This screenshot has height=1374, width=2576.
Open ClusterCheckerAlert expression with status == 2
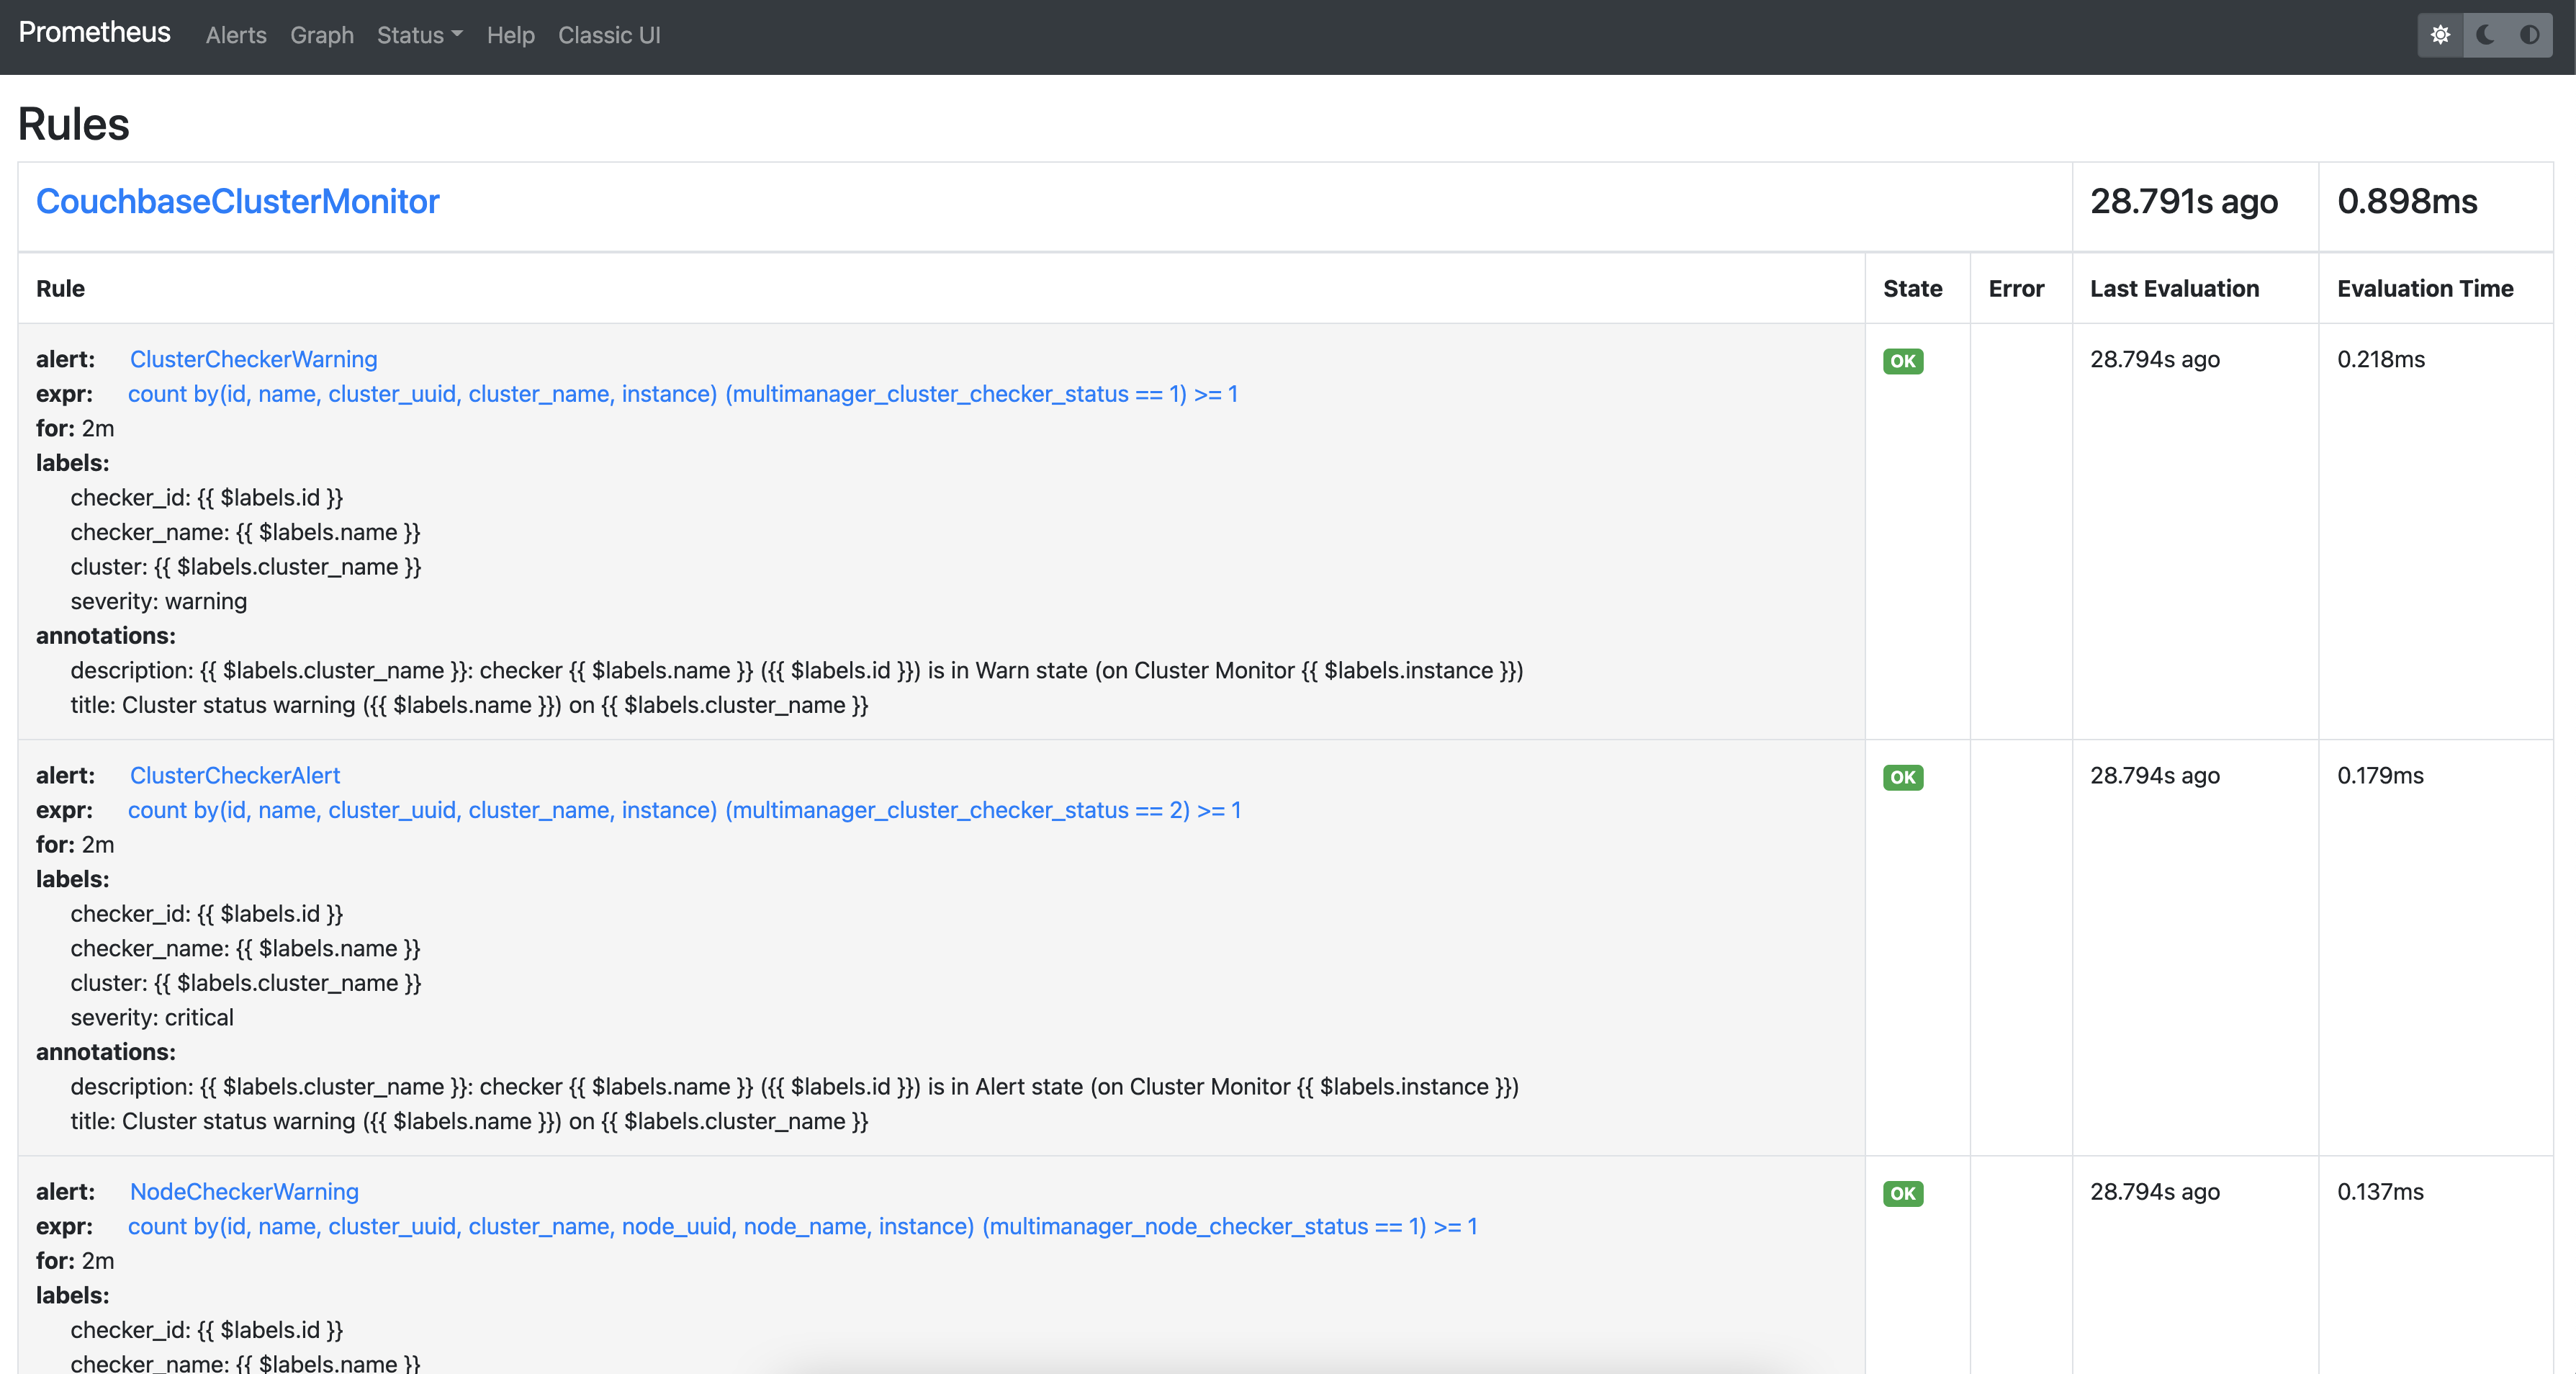(685, 810)
